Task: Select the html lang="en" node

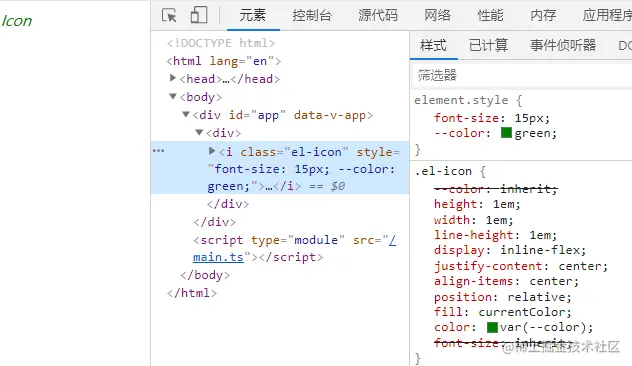Action: [224, 61]
